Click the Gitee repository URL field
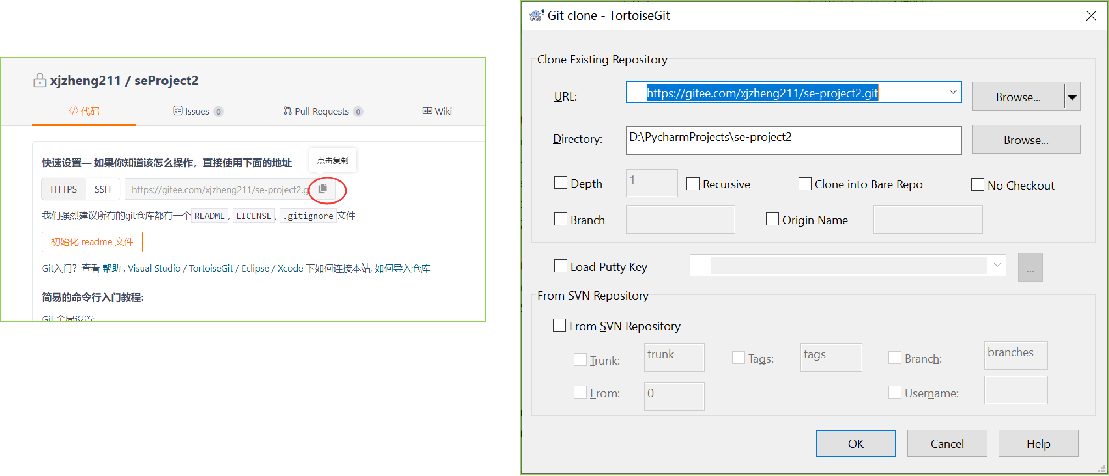The width and height of the screenshot is (1109, 476). pos(218,190)
